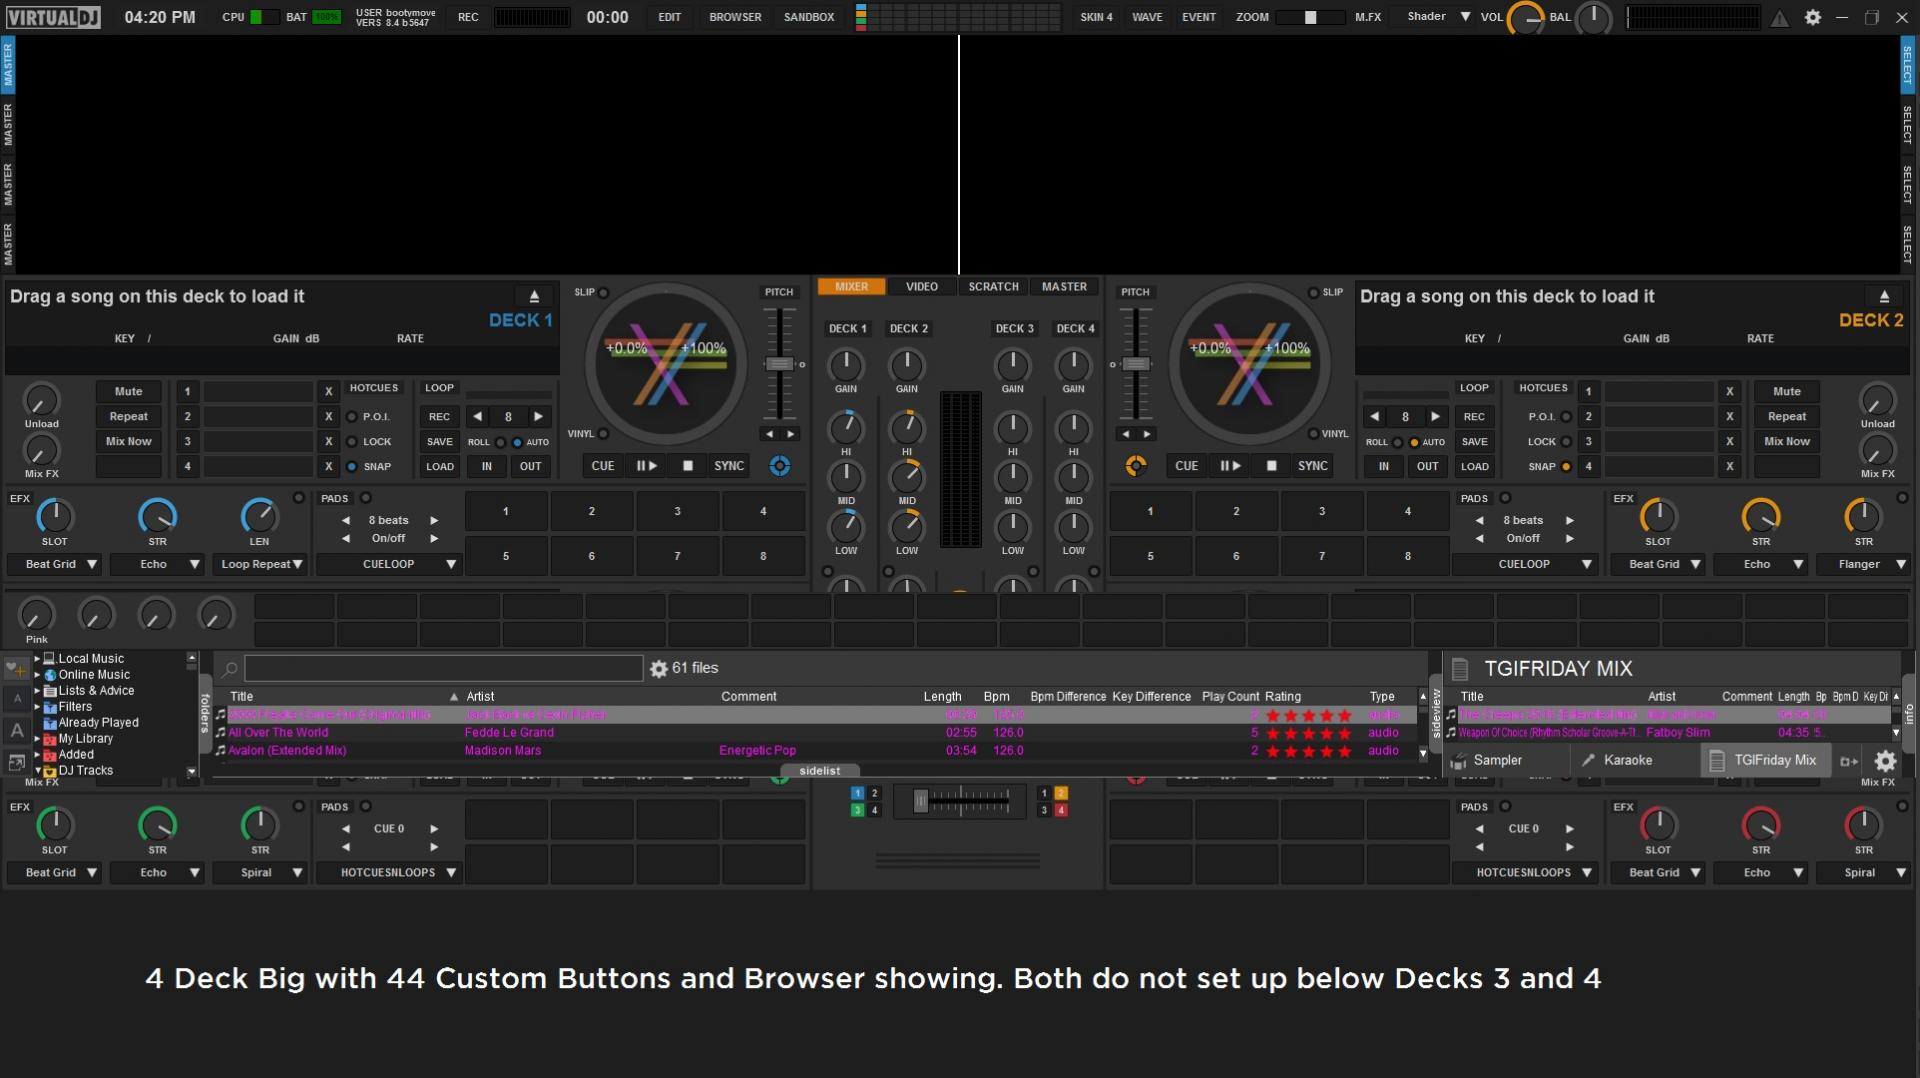Play or pause Deck 1
Viewport: 1920px width, 1078px height.
[647, 466]
